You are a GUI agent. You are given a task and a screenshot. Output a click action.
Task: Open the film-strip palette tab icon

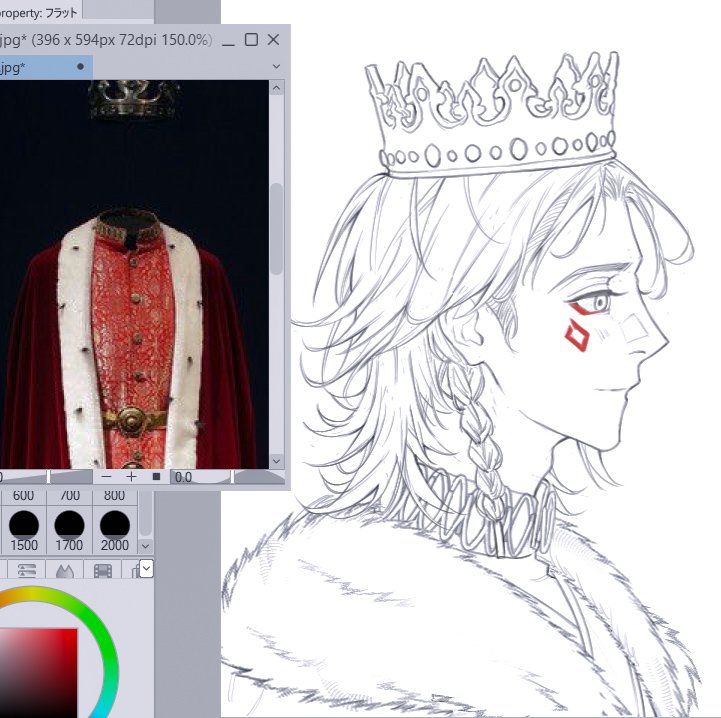pos(103,570)
